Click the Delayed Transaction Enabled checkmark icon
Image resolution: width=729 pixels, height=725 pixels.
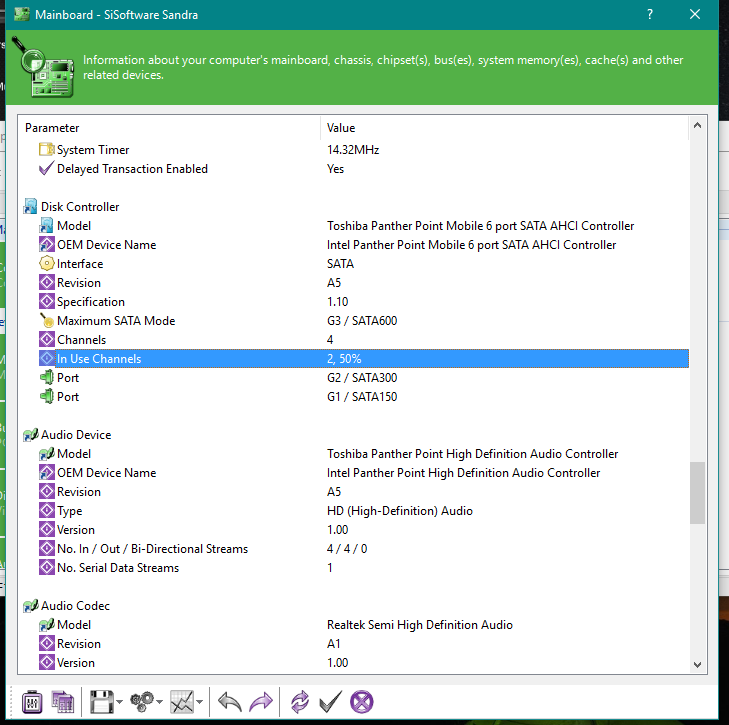pyautogui.click(x=46, y=169)
